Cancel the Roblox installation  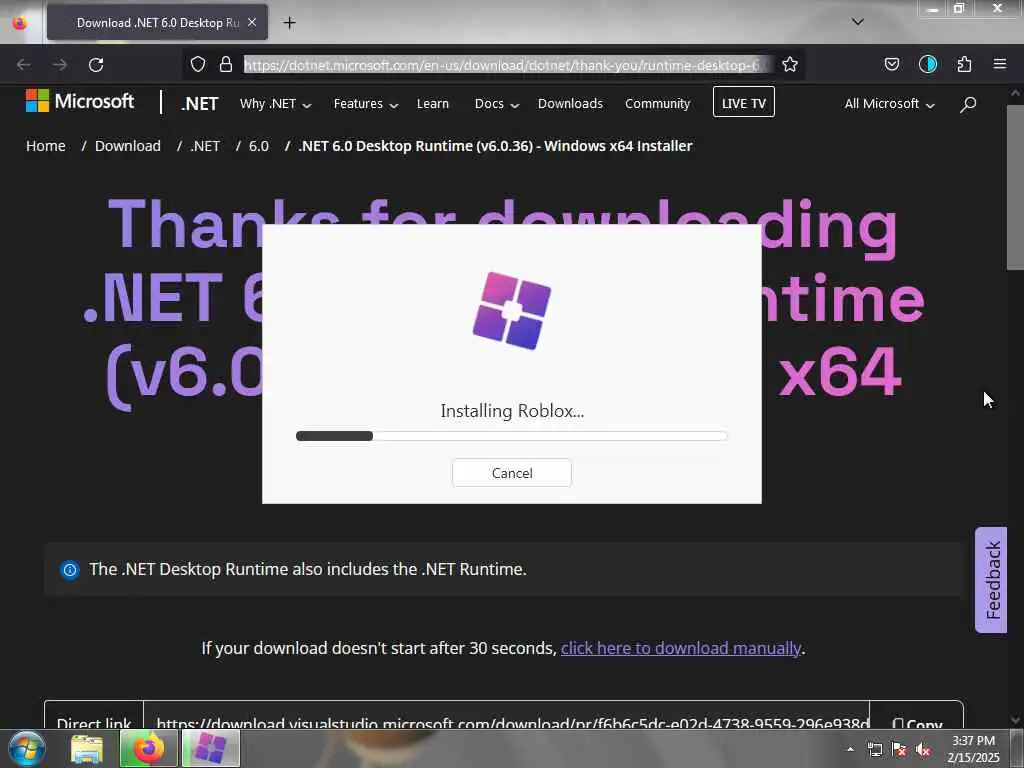click(511, 473)
